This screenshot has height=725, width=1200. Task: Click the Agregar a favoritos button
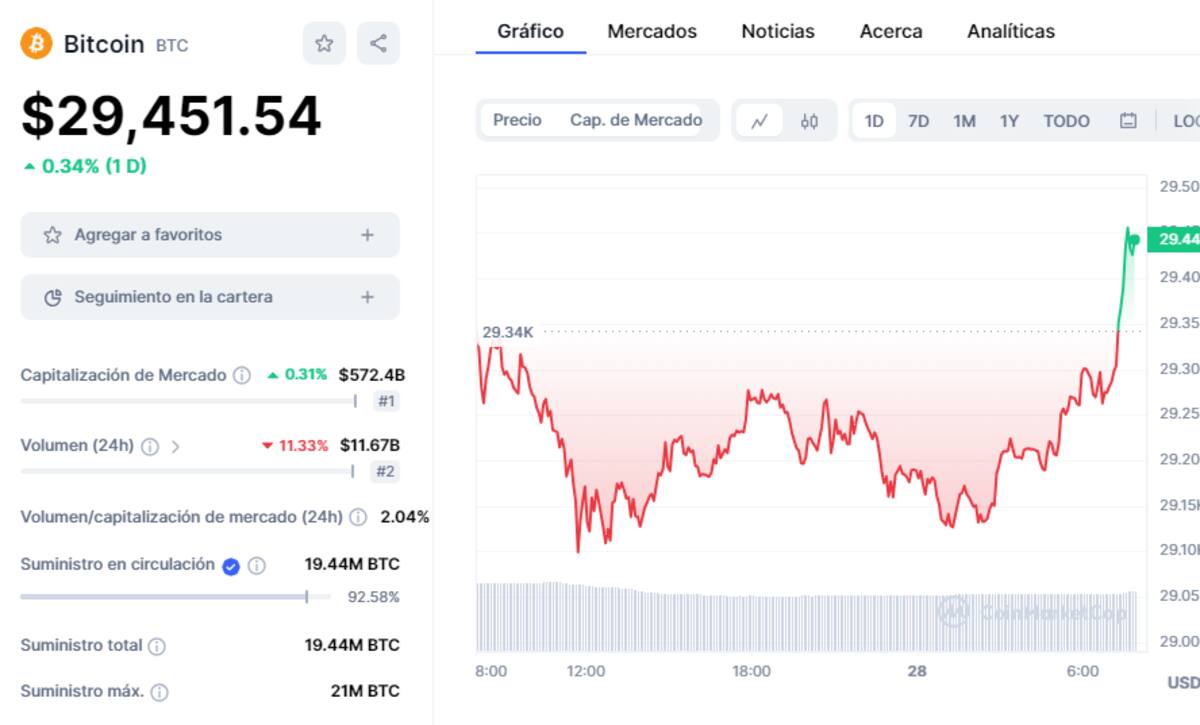coord(148,235)
